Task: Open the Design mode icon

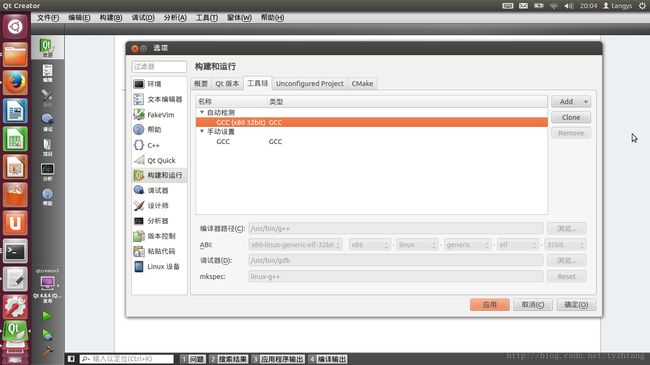Action: [47, 98]
